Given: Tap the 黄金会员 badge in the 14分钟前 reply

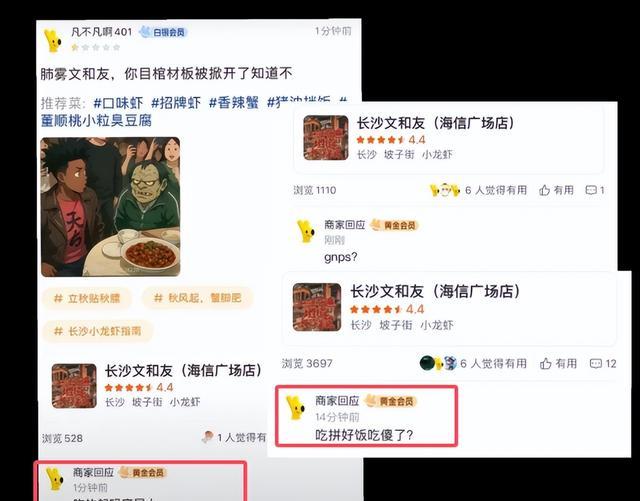Looking at the screenshot, I should (391, 401).
